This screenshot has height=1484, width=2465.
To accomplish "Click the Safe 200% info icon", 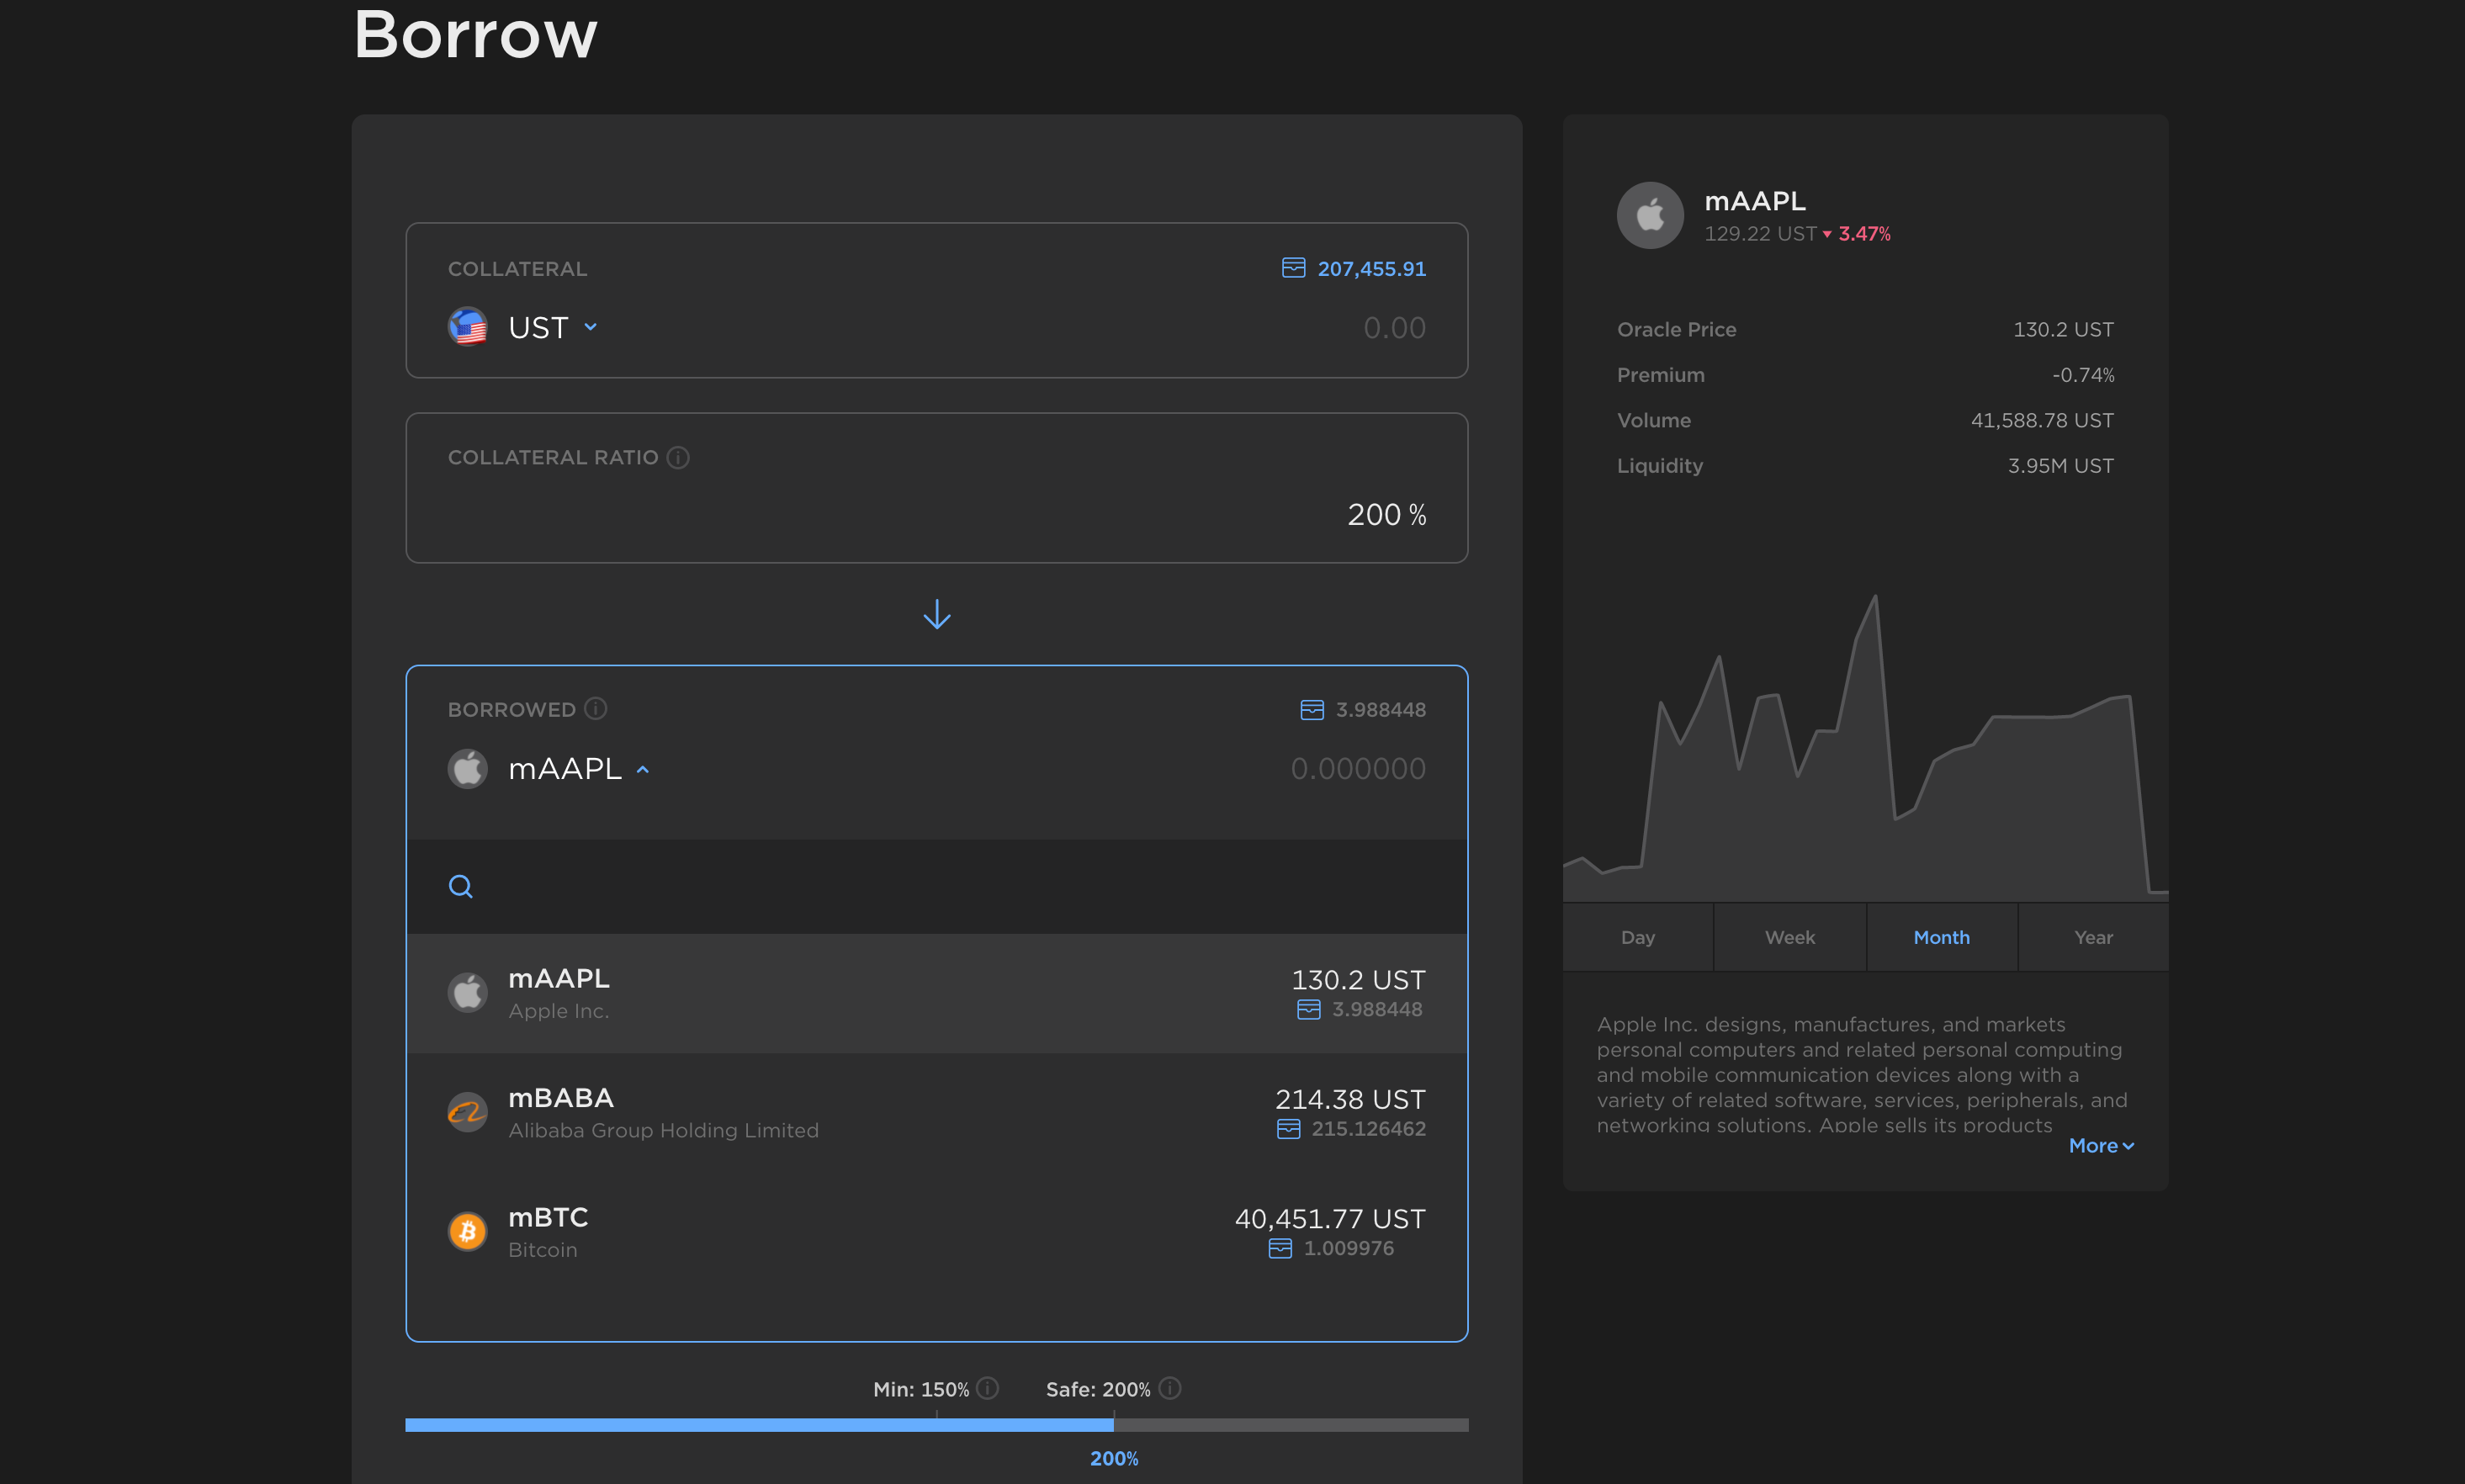I will pyautogui.click(x=1169, y=1388).
